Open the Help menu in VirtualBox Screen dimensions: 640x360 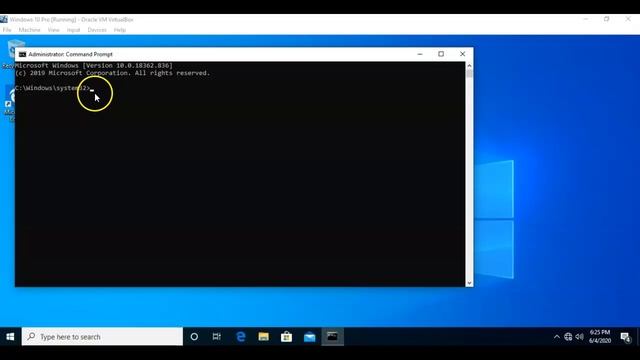[x=120, y=30]
